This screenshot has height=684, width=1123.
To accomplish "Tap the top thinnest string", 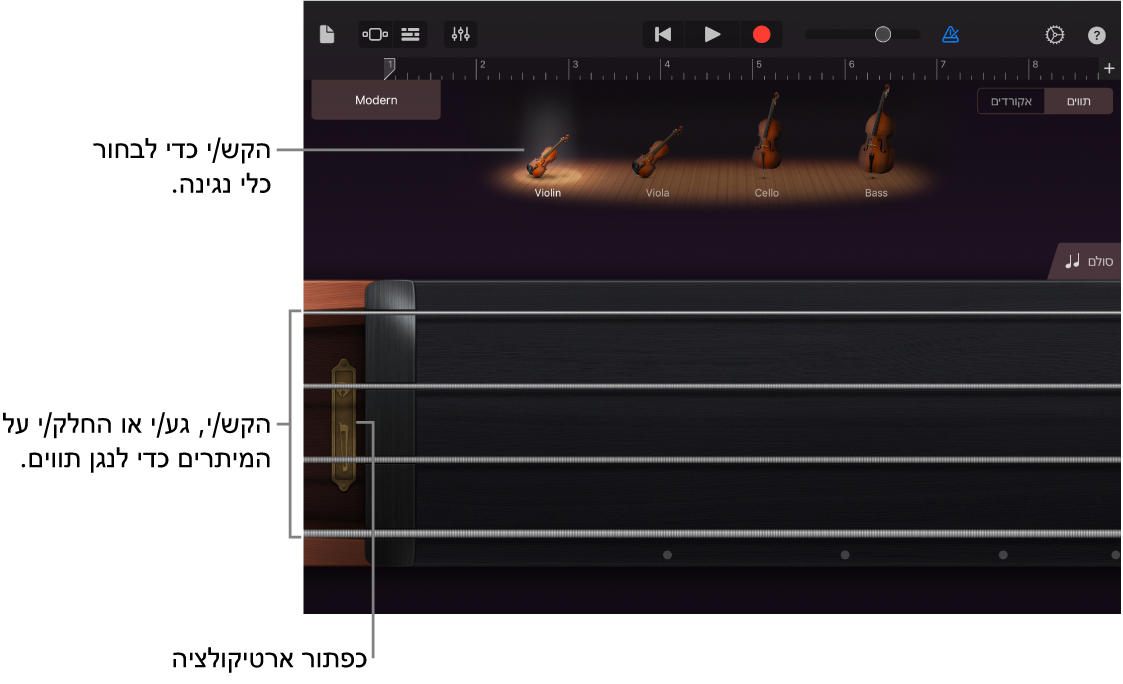I will (713, 313).
